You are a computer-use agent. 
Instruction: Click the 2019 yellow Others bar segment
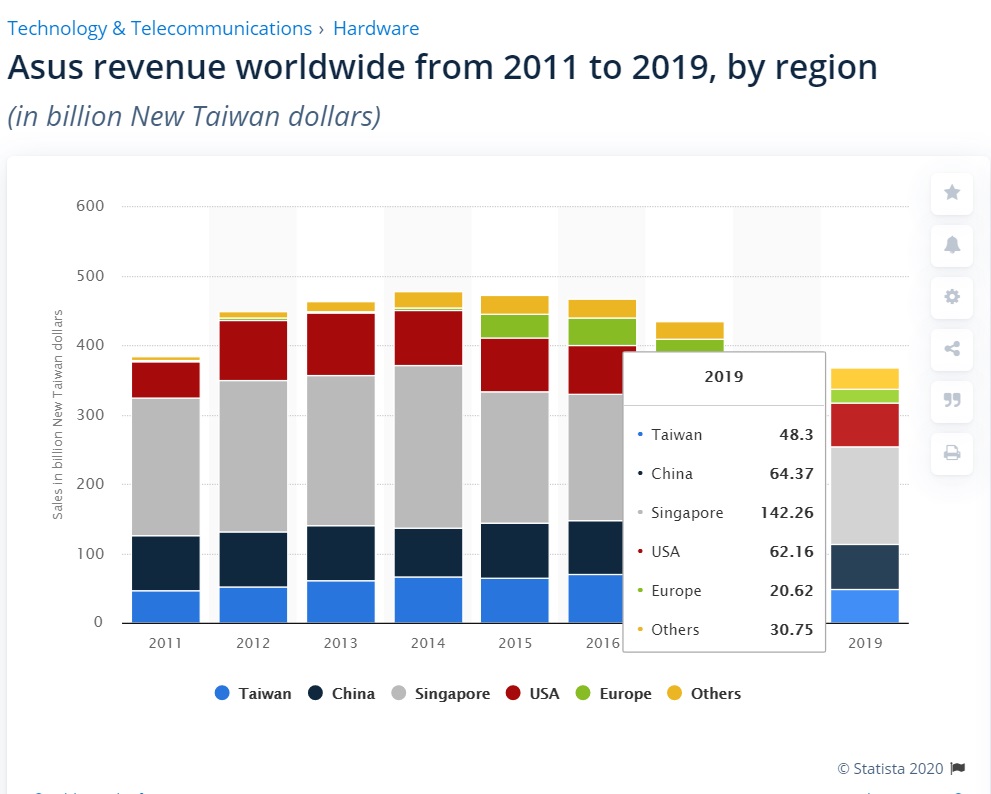click(x=865, y=379)
